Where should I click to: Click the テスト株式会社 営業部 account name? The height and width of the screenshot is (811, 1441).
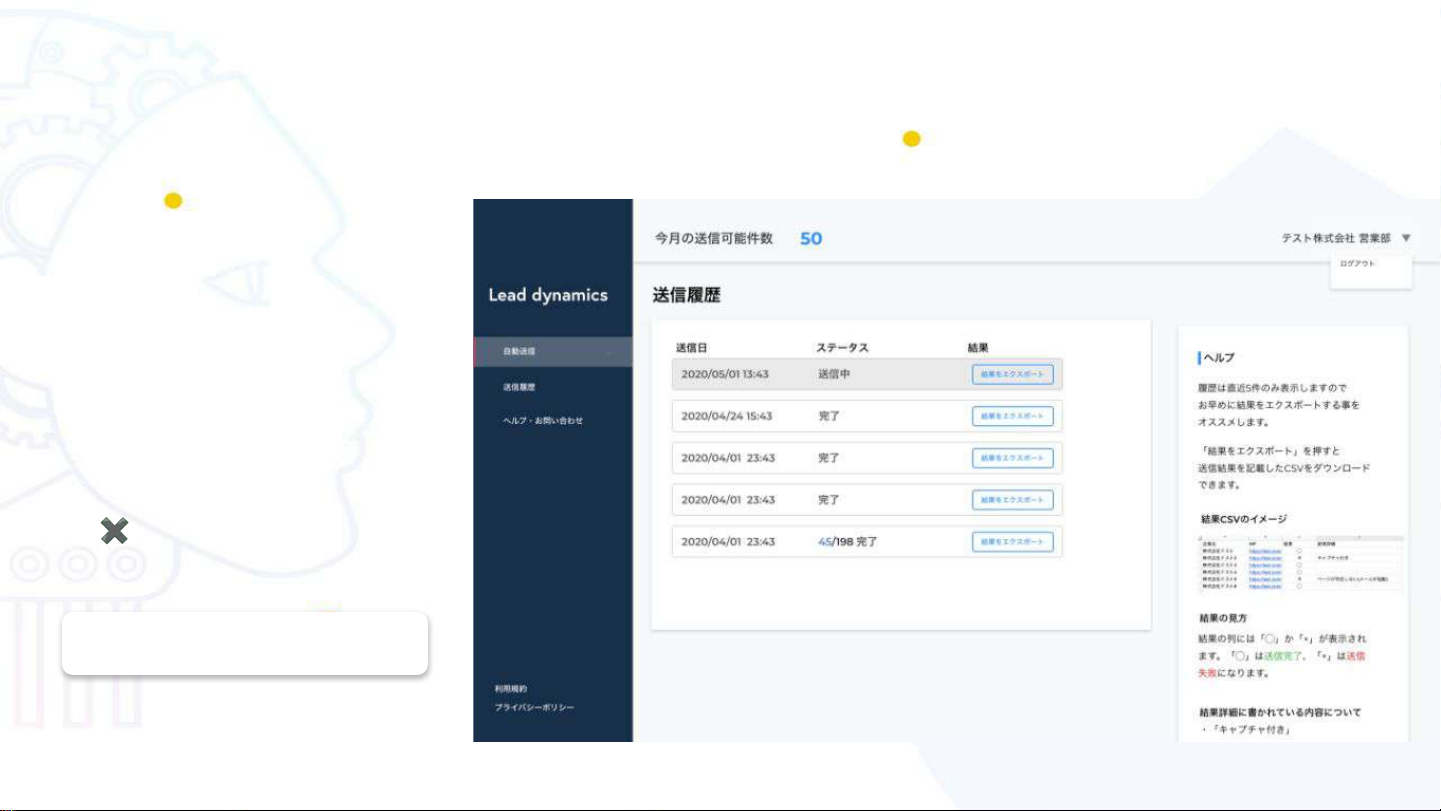1336,239
